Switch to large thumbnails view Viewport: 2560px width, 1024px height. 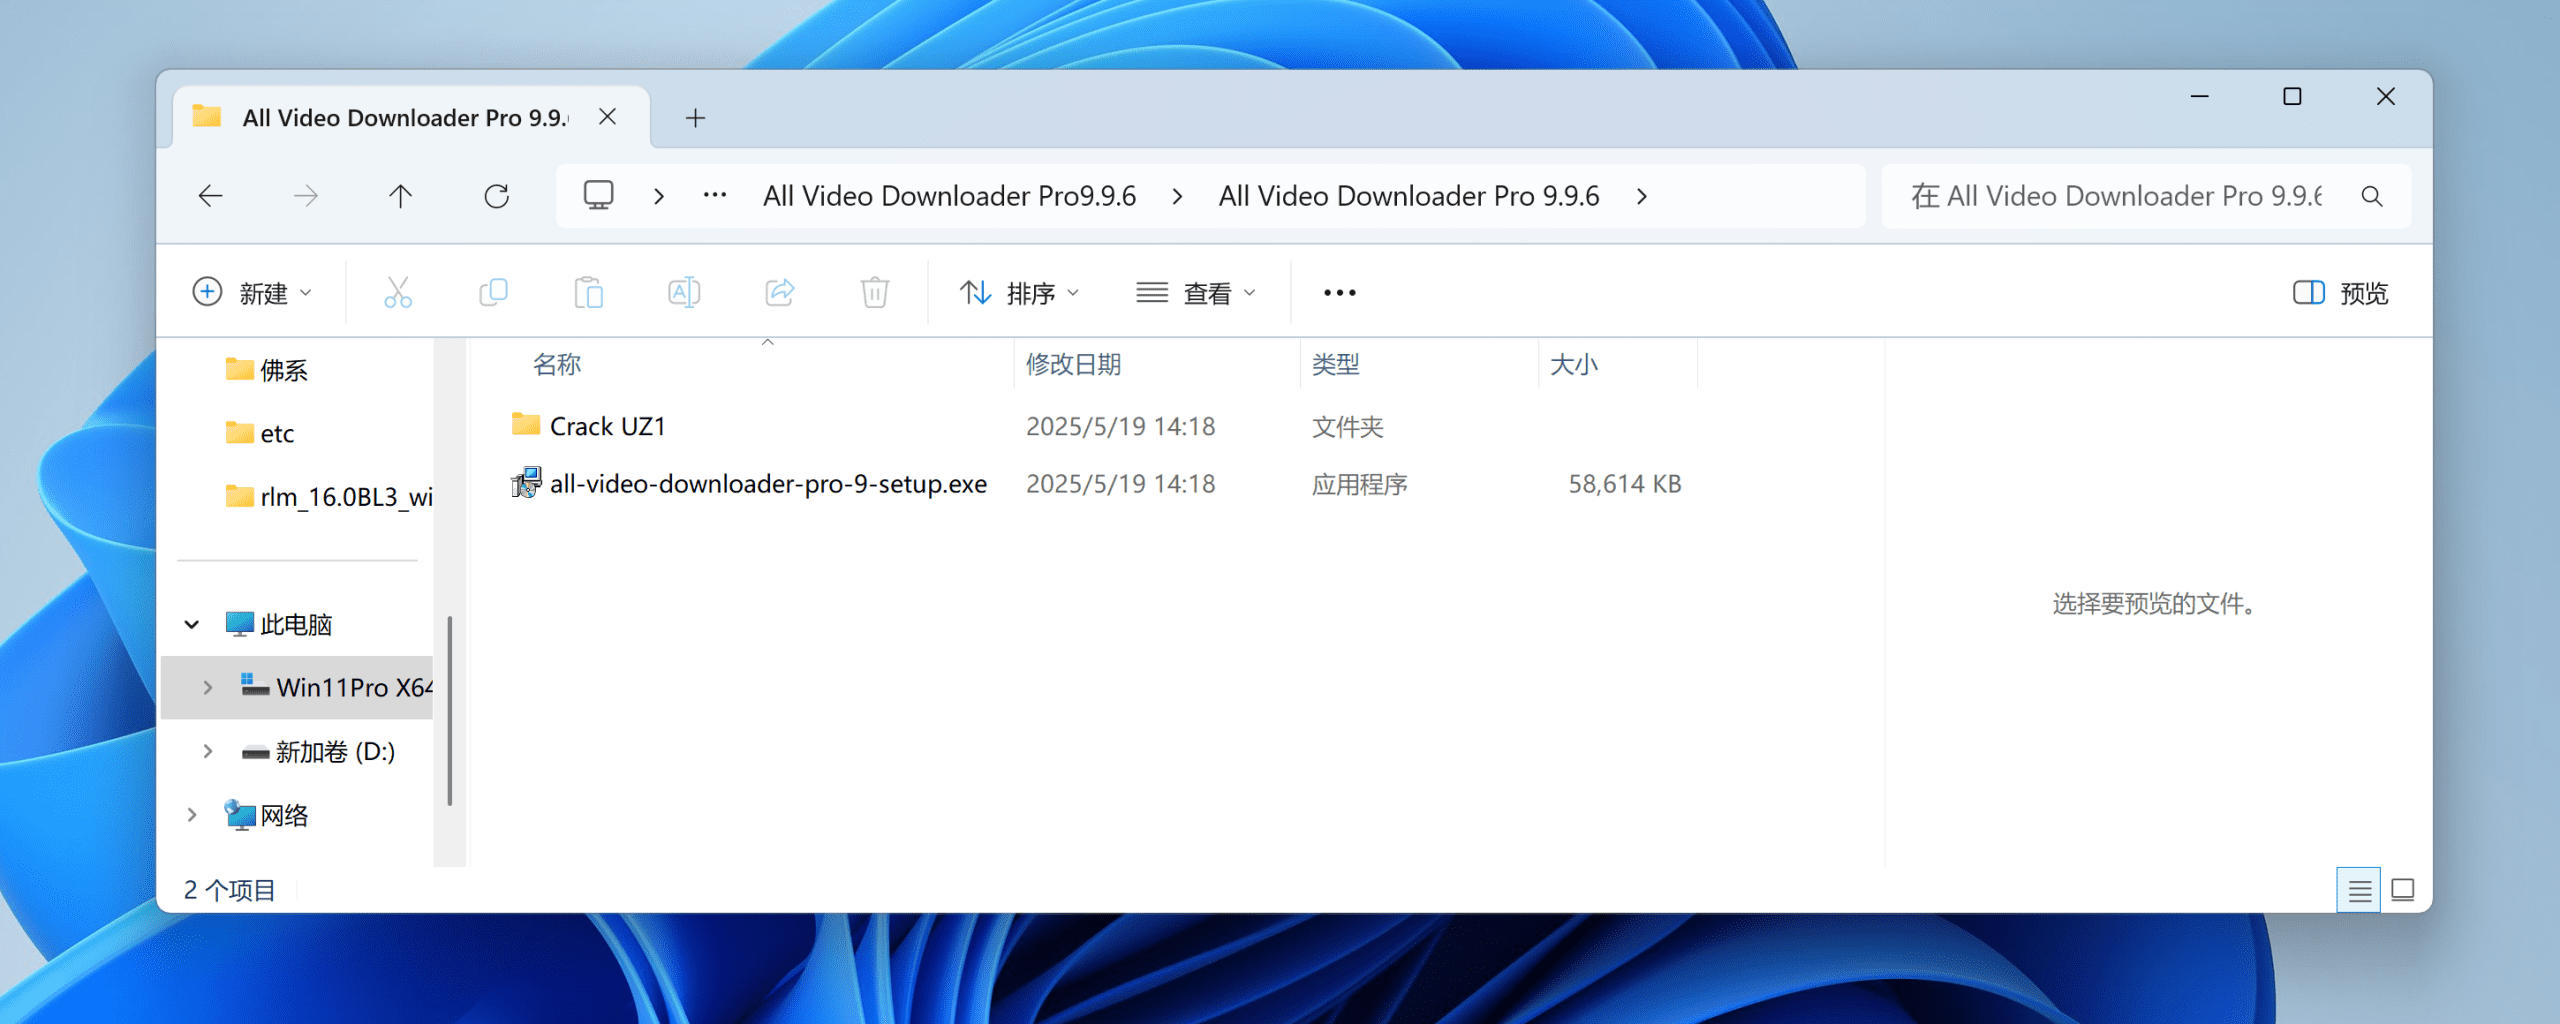coord(2402,890)
